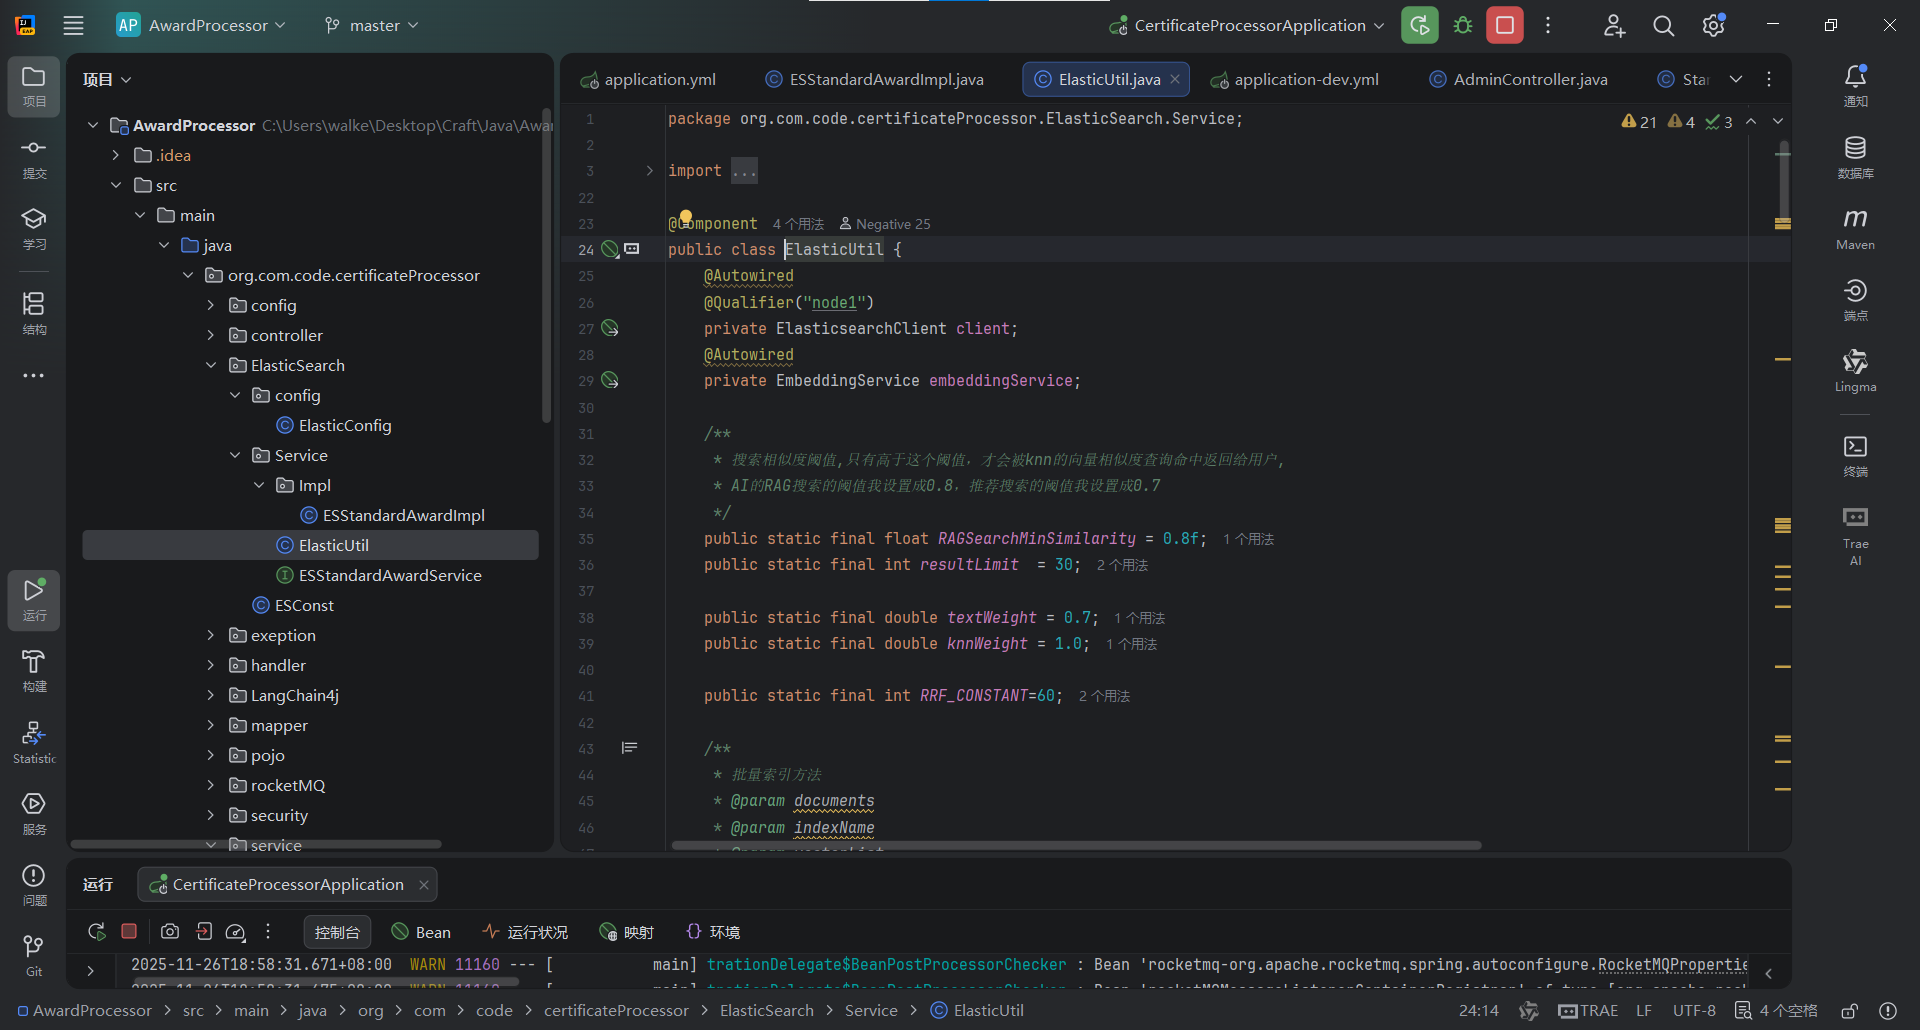Viewport: 1920px width, 1030px height.
Task: Open IDE settings gear
Action: (1713, 25)
